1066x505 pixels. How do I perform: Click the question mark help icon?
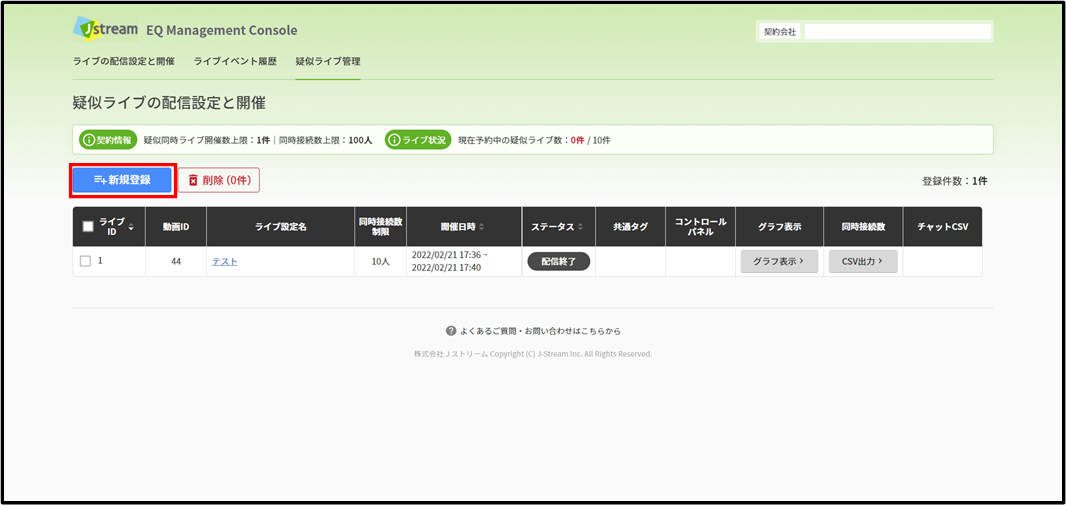coord(450,331)
